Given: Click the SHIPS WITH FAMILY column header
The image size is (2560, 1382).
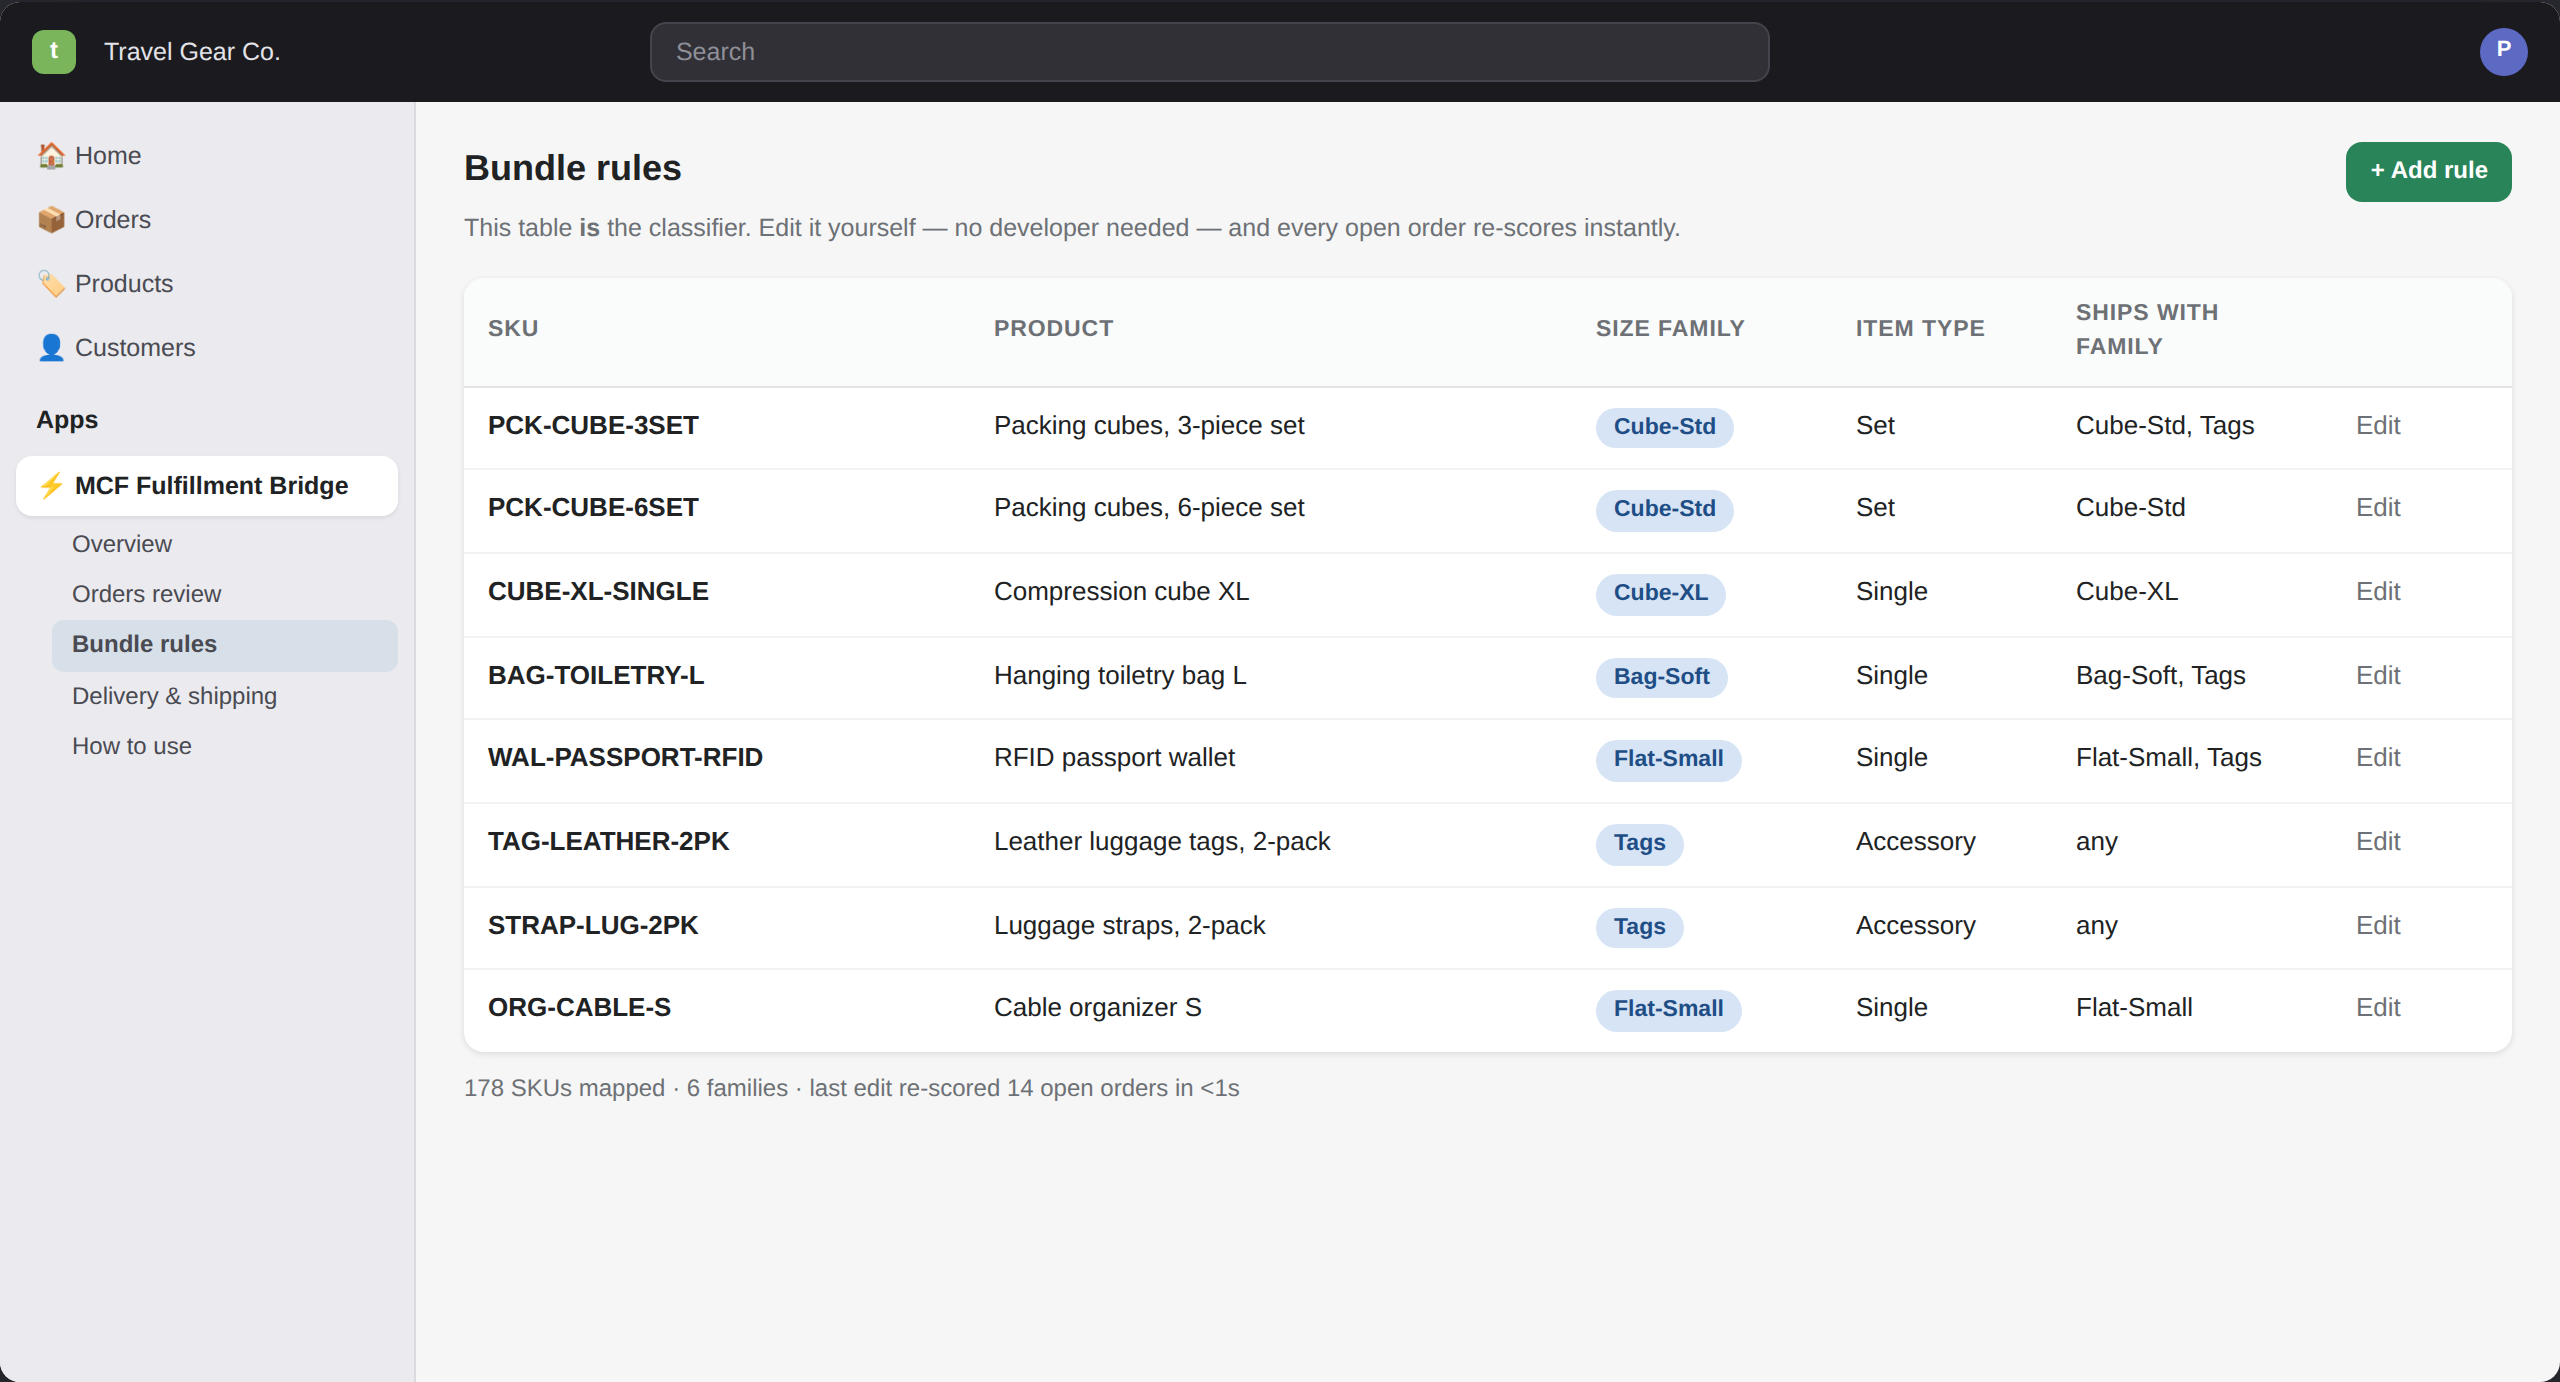Looking at the screenshot, I should point(2146,330).
